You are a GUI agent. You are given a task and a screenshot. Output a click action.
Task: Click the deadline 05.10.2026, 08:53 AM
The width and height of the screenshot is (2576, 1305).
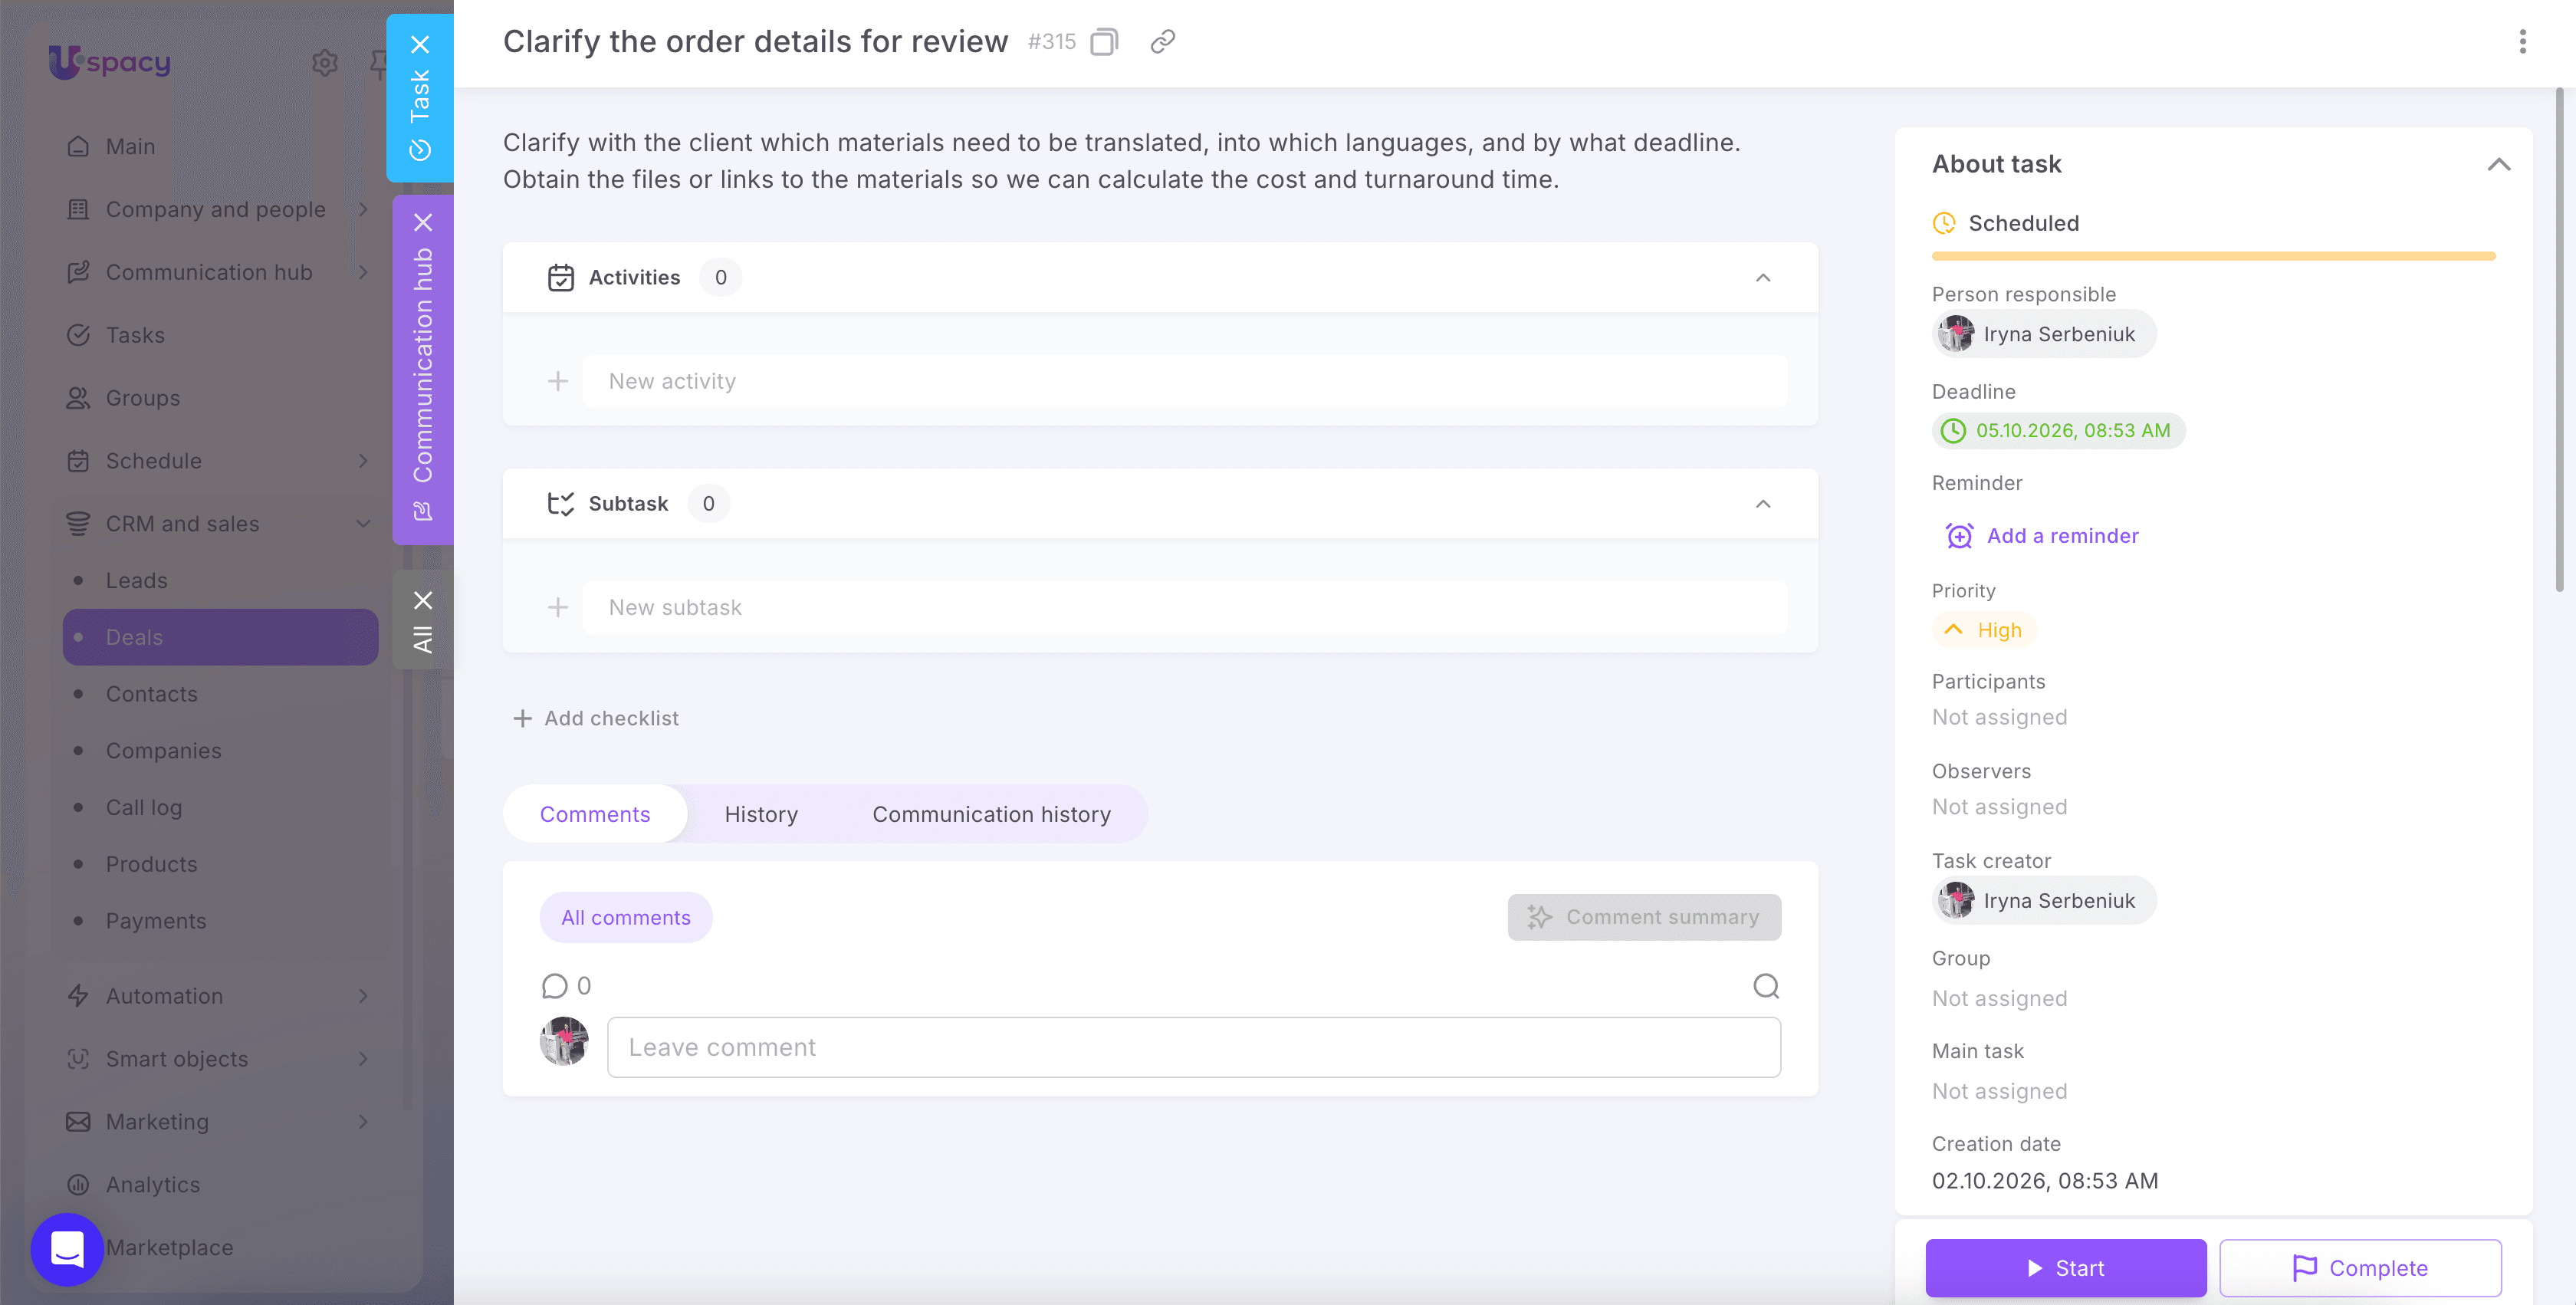(x=2058, y=431)
